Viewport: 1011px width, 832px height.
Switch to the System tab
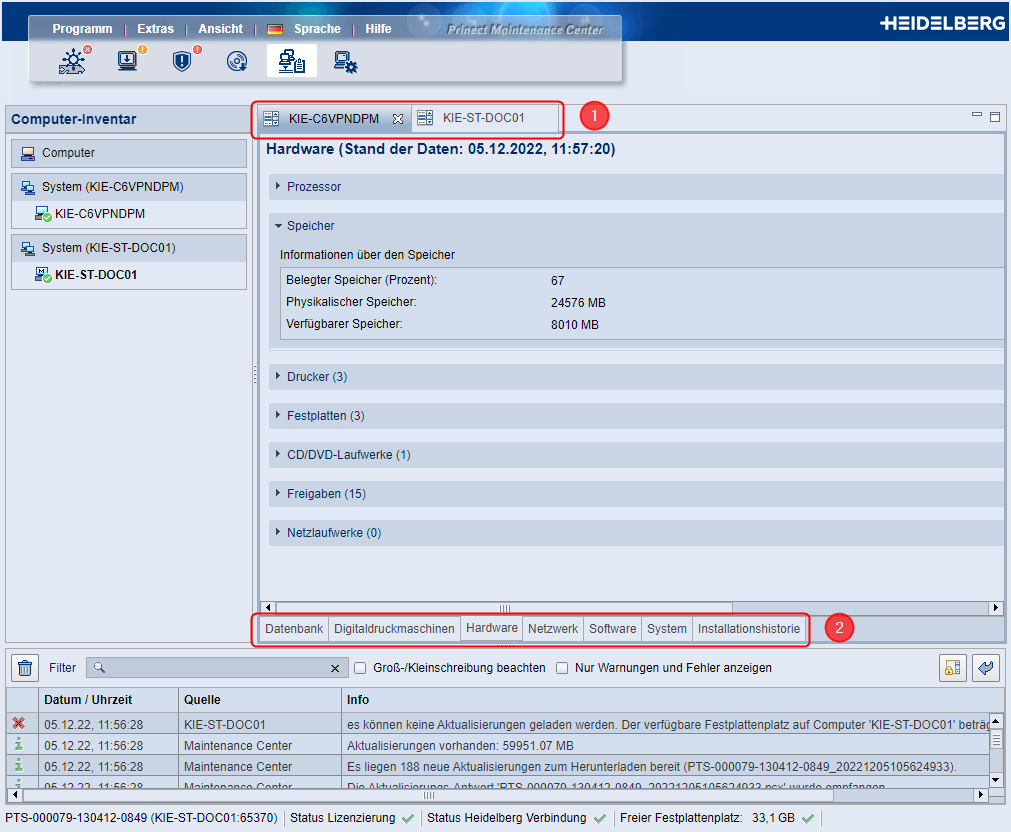pyautogui.click(x=667, y=629)
